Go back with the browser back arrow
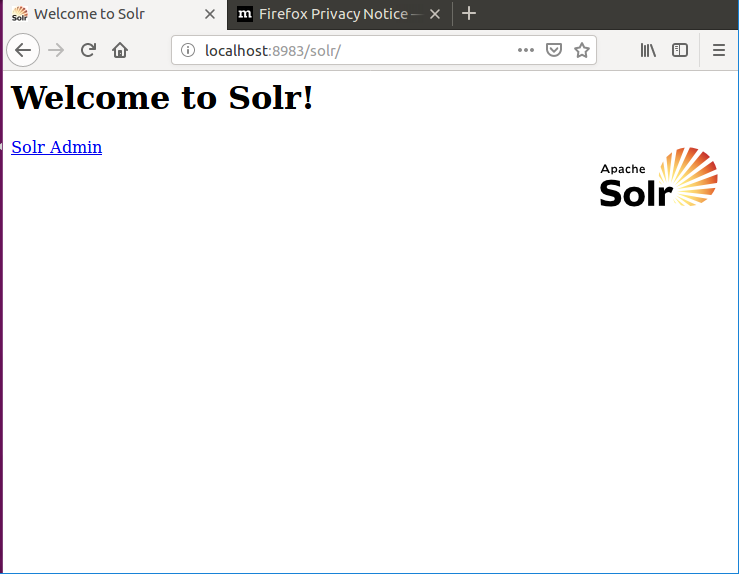 click(23, 50)
